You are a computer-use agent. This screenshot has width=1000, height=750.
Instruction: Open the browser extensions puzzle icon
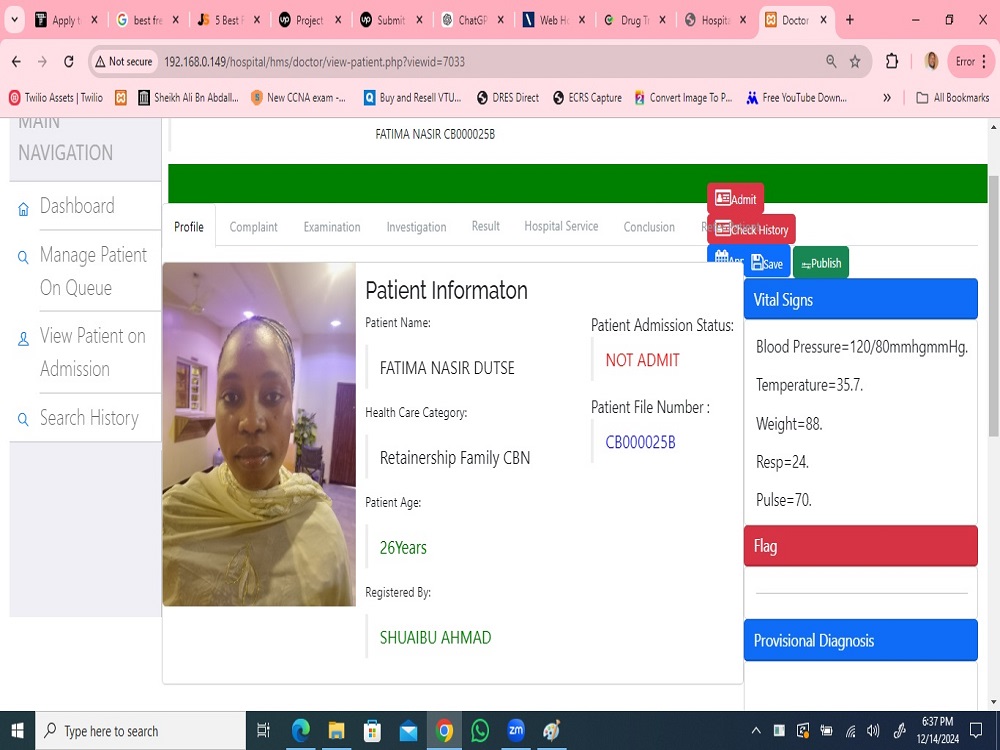coord(892,61)
